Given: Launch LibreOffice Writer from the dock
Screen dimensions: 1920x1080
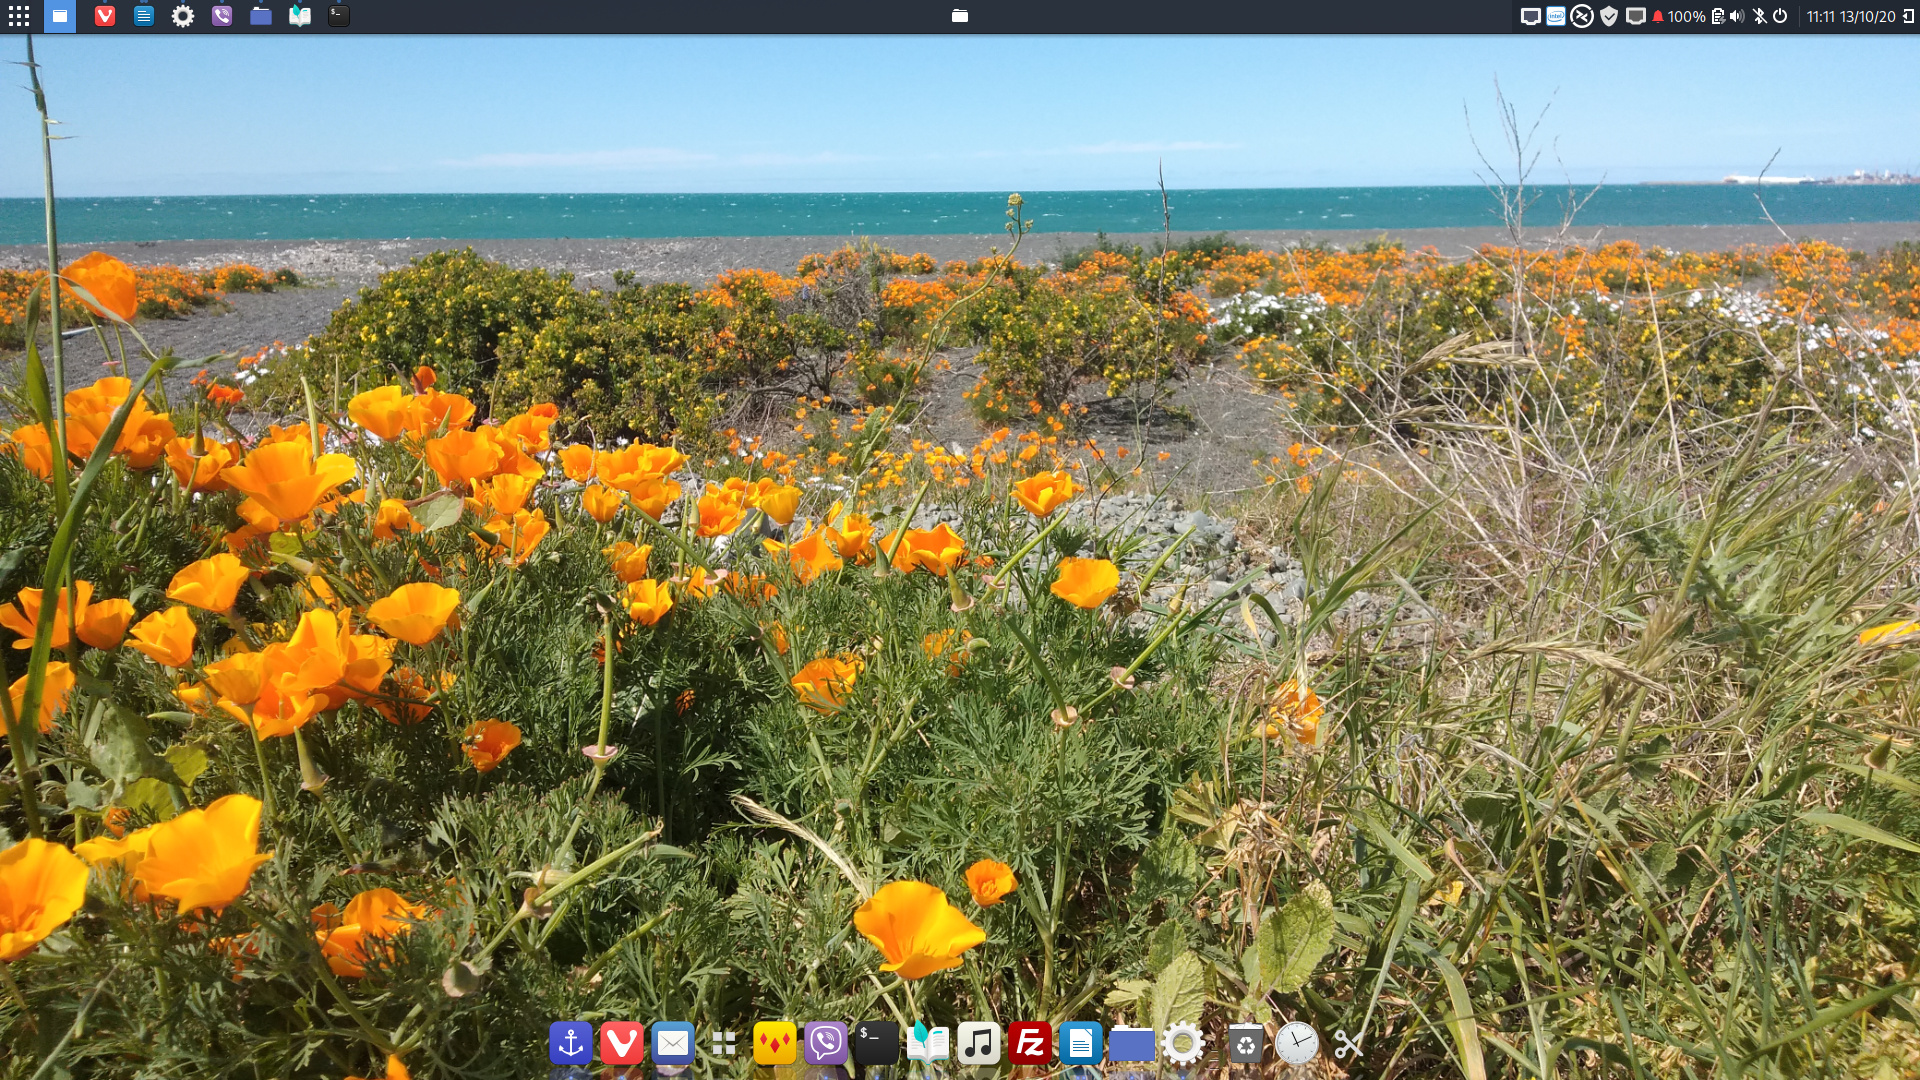Looking at the screenshot, I should tap(1081, 1044).
